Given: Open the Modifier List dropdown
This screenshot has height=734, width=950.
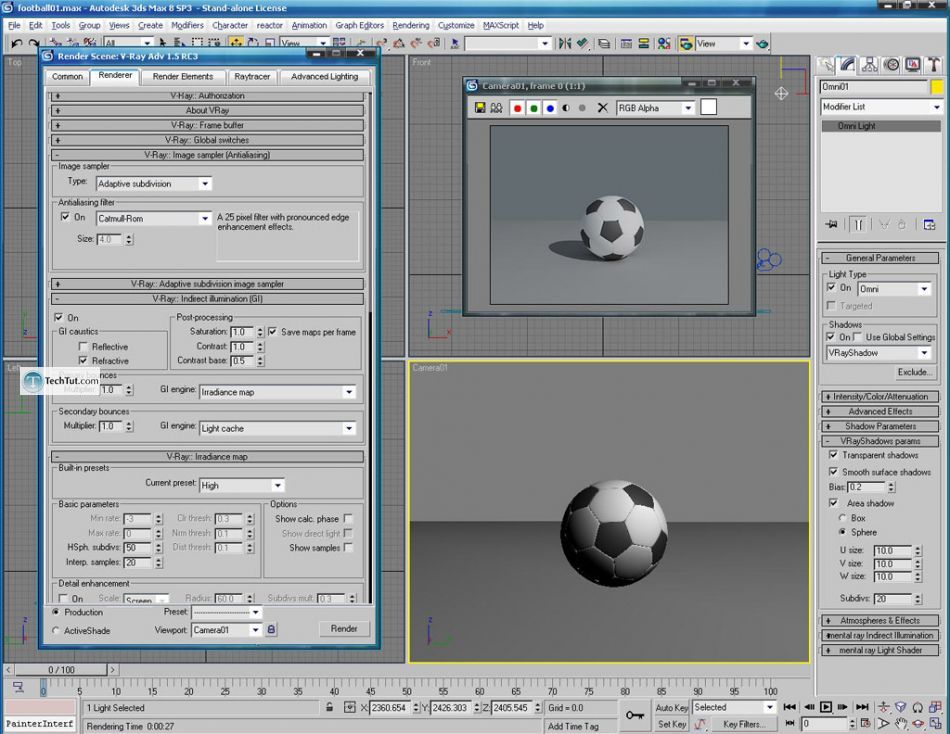Looking at the screenshot, I should pyautogui.click(x=881, y=107).
